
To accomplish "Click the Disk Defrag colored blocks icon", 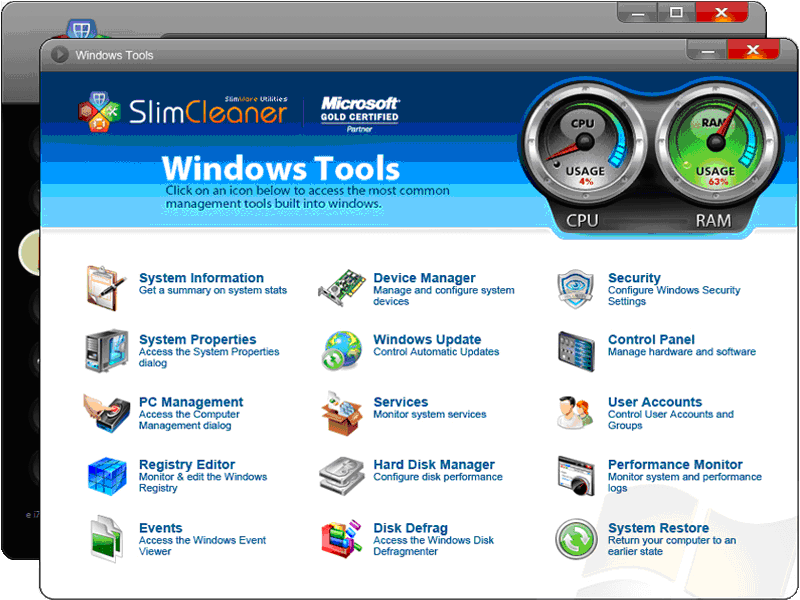I will tap(342, 539).
